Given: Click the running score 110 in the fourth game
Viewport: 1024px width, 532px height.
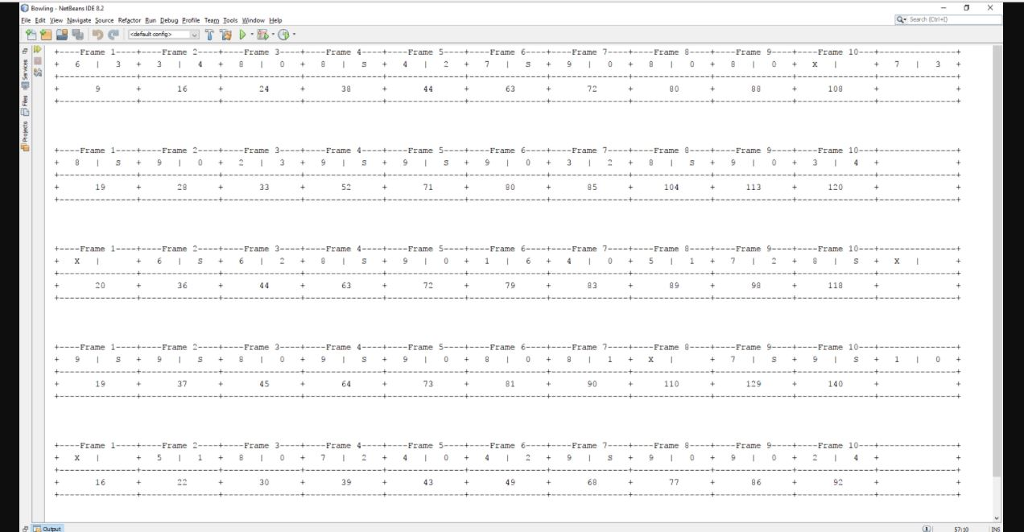Looking at the screenshot, I should [671, 384].
